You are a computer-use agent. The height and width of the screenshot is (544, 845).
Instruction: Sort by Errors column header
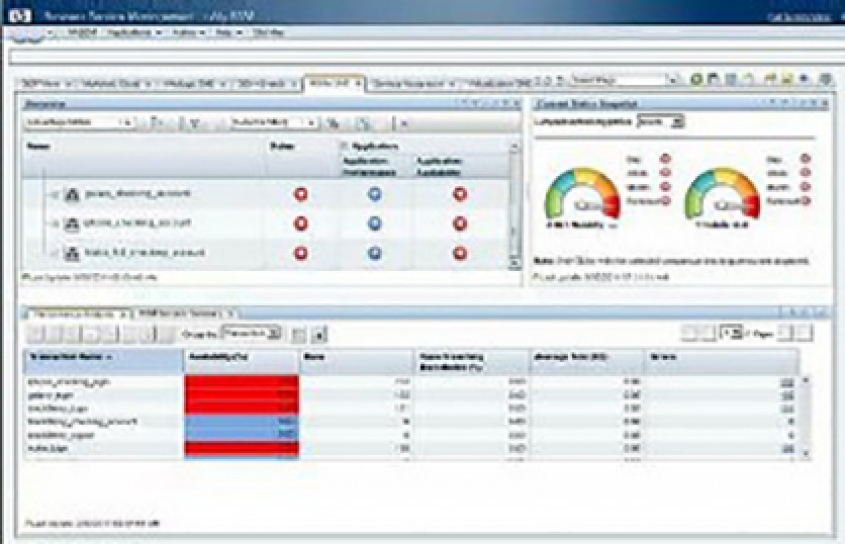coord(722,362)
